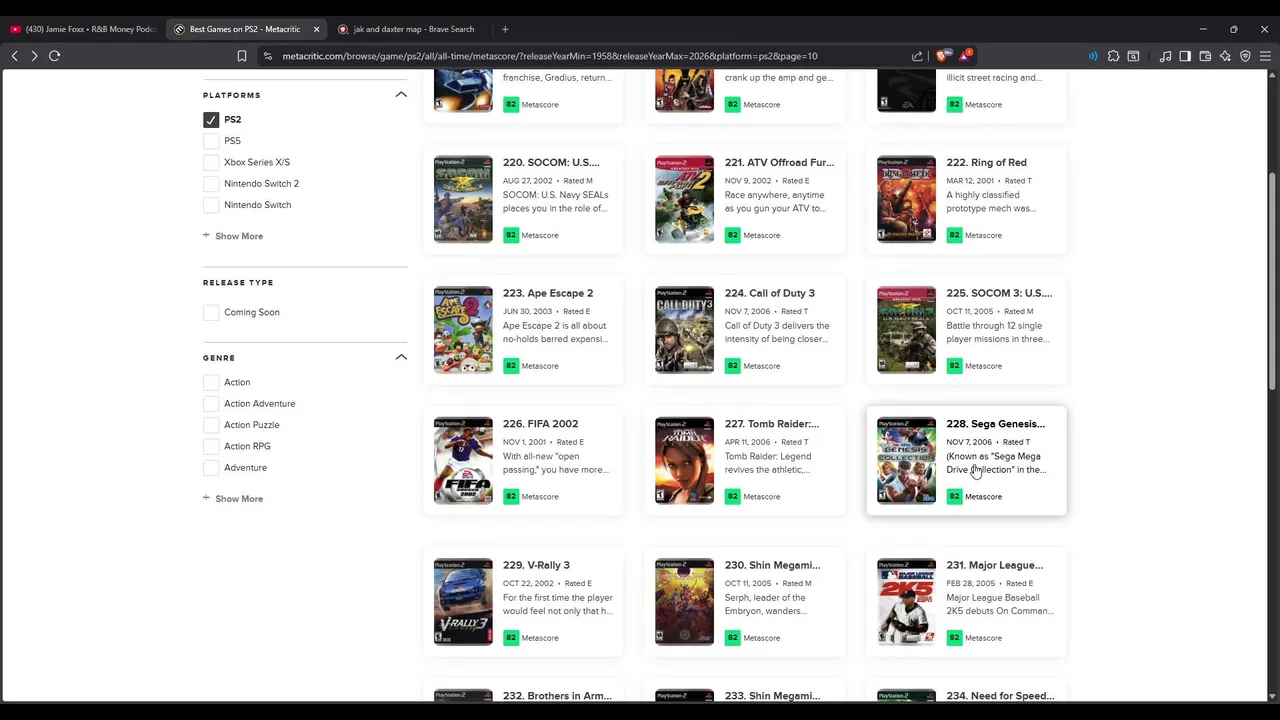Open 225. SOCOM 3: U.S. title text

999,293
